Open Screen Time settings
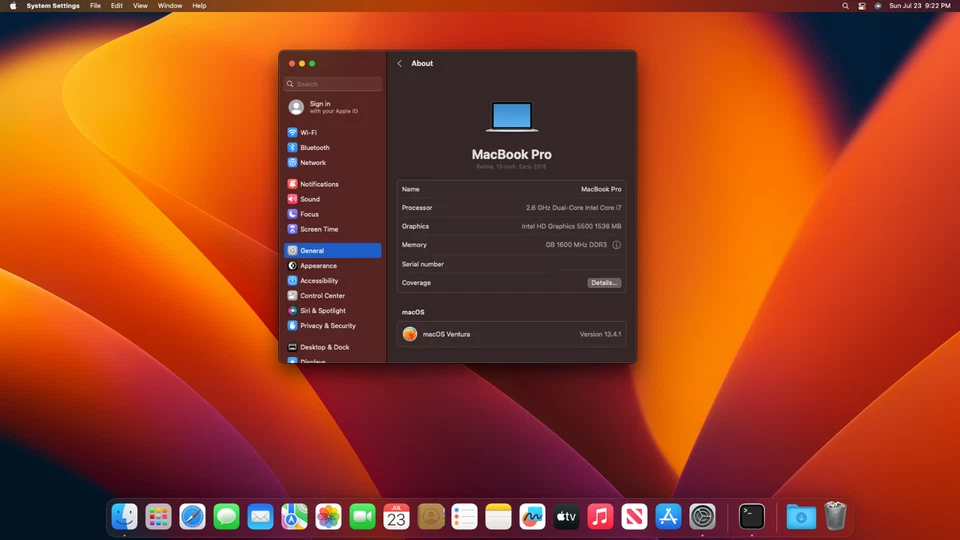Viewport: 960px width, 540px height. pos(332,229)
